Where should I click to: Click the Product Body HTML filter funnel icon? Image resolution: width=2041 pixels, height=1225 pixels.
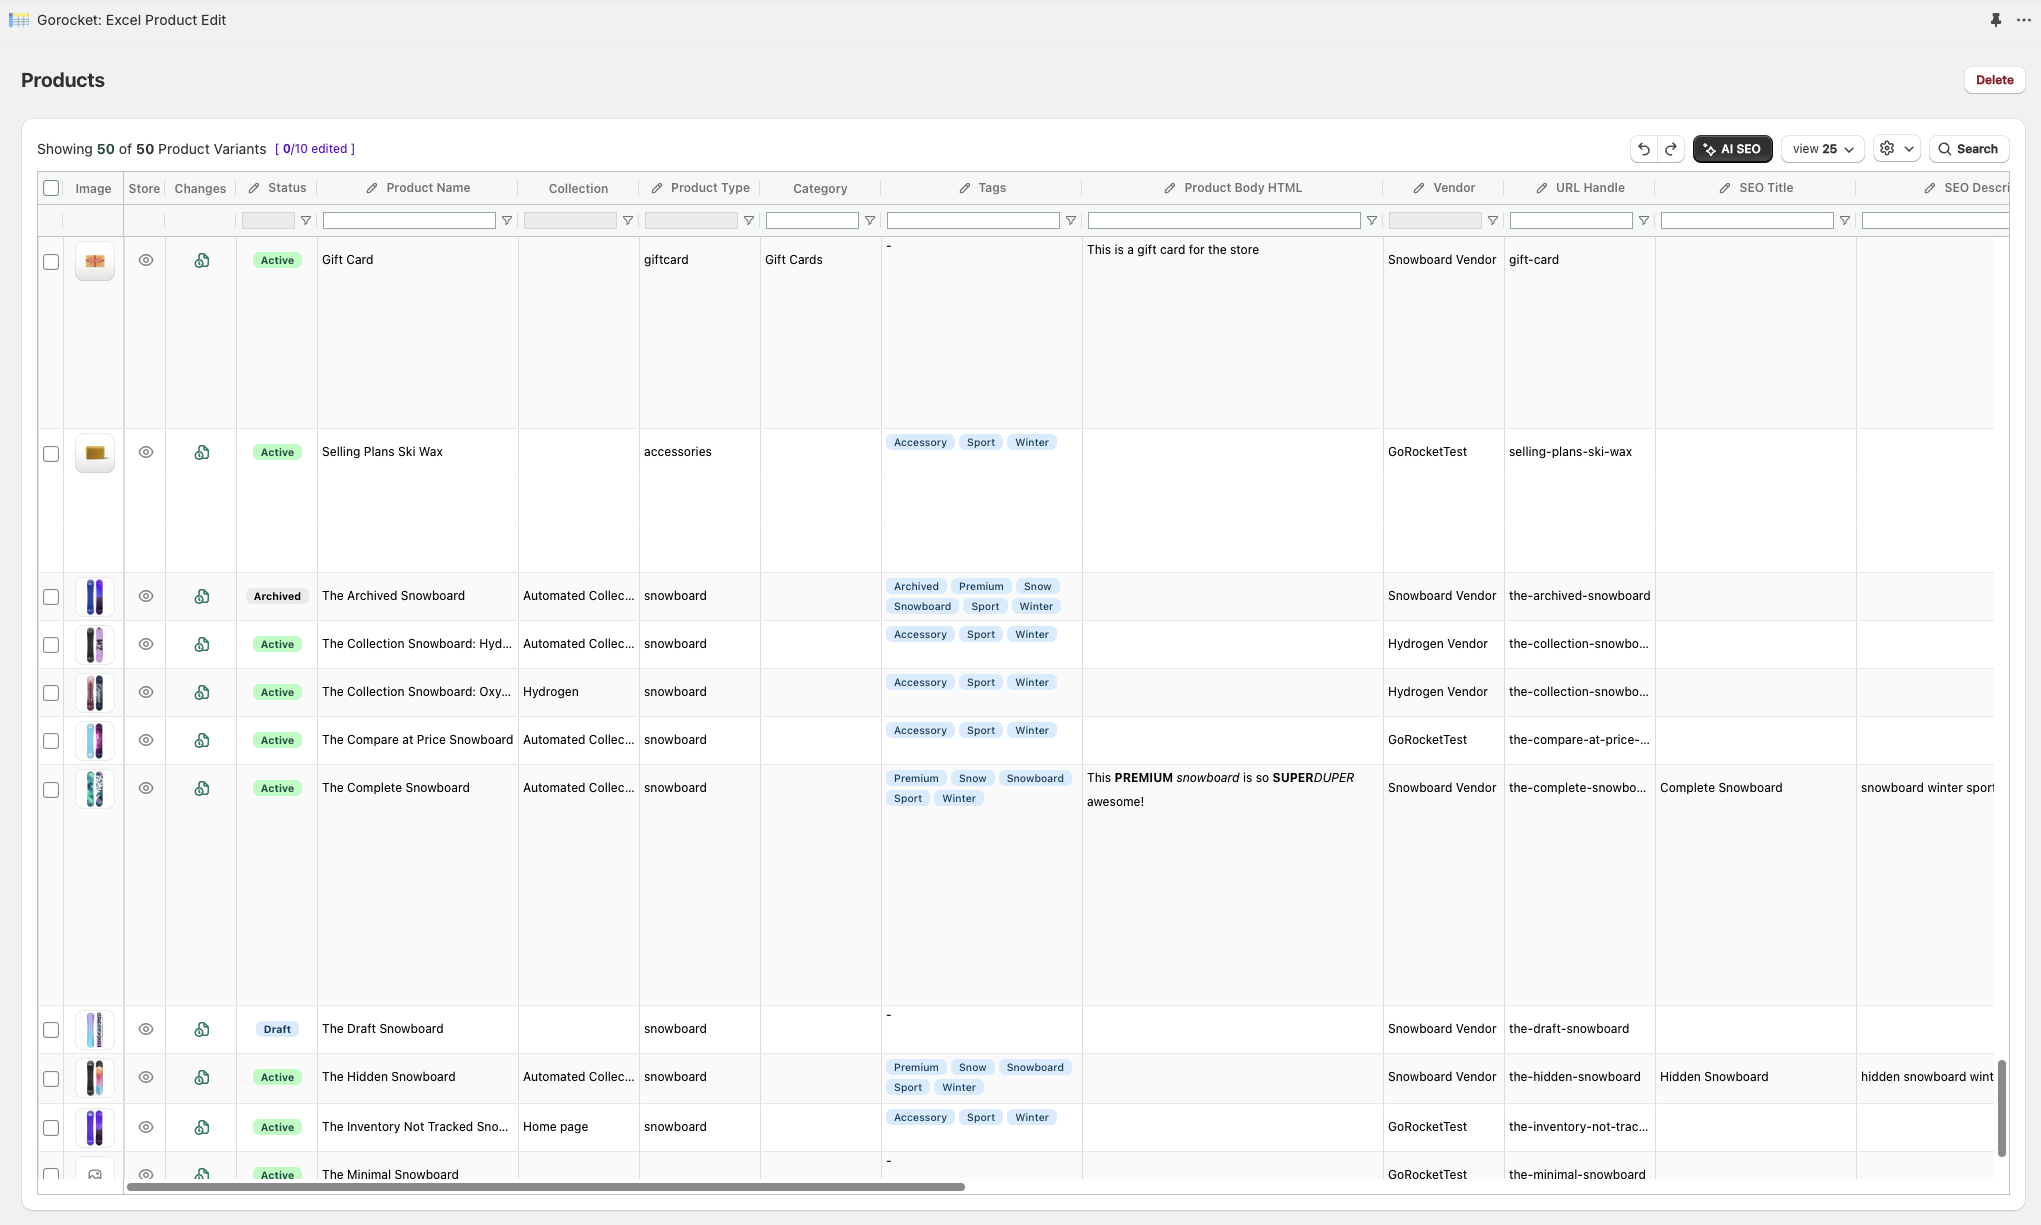coord(1372,221)
